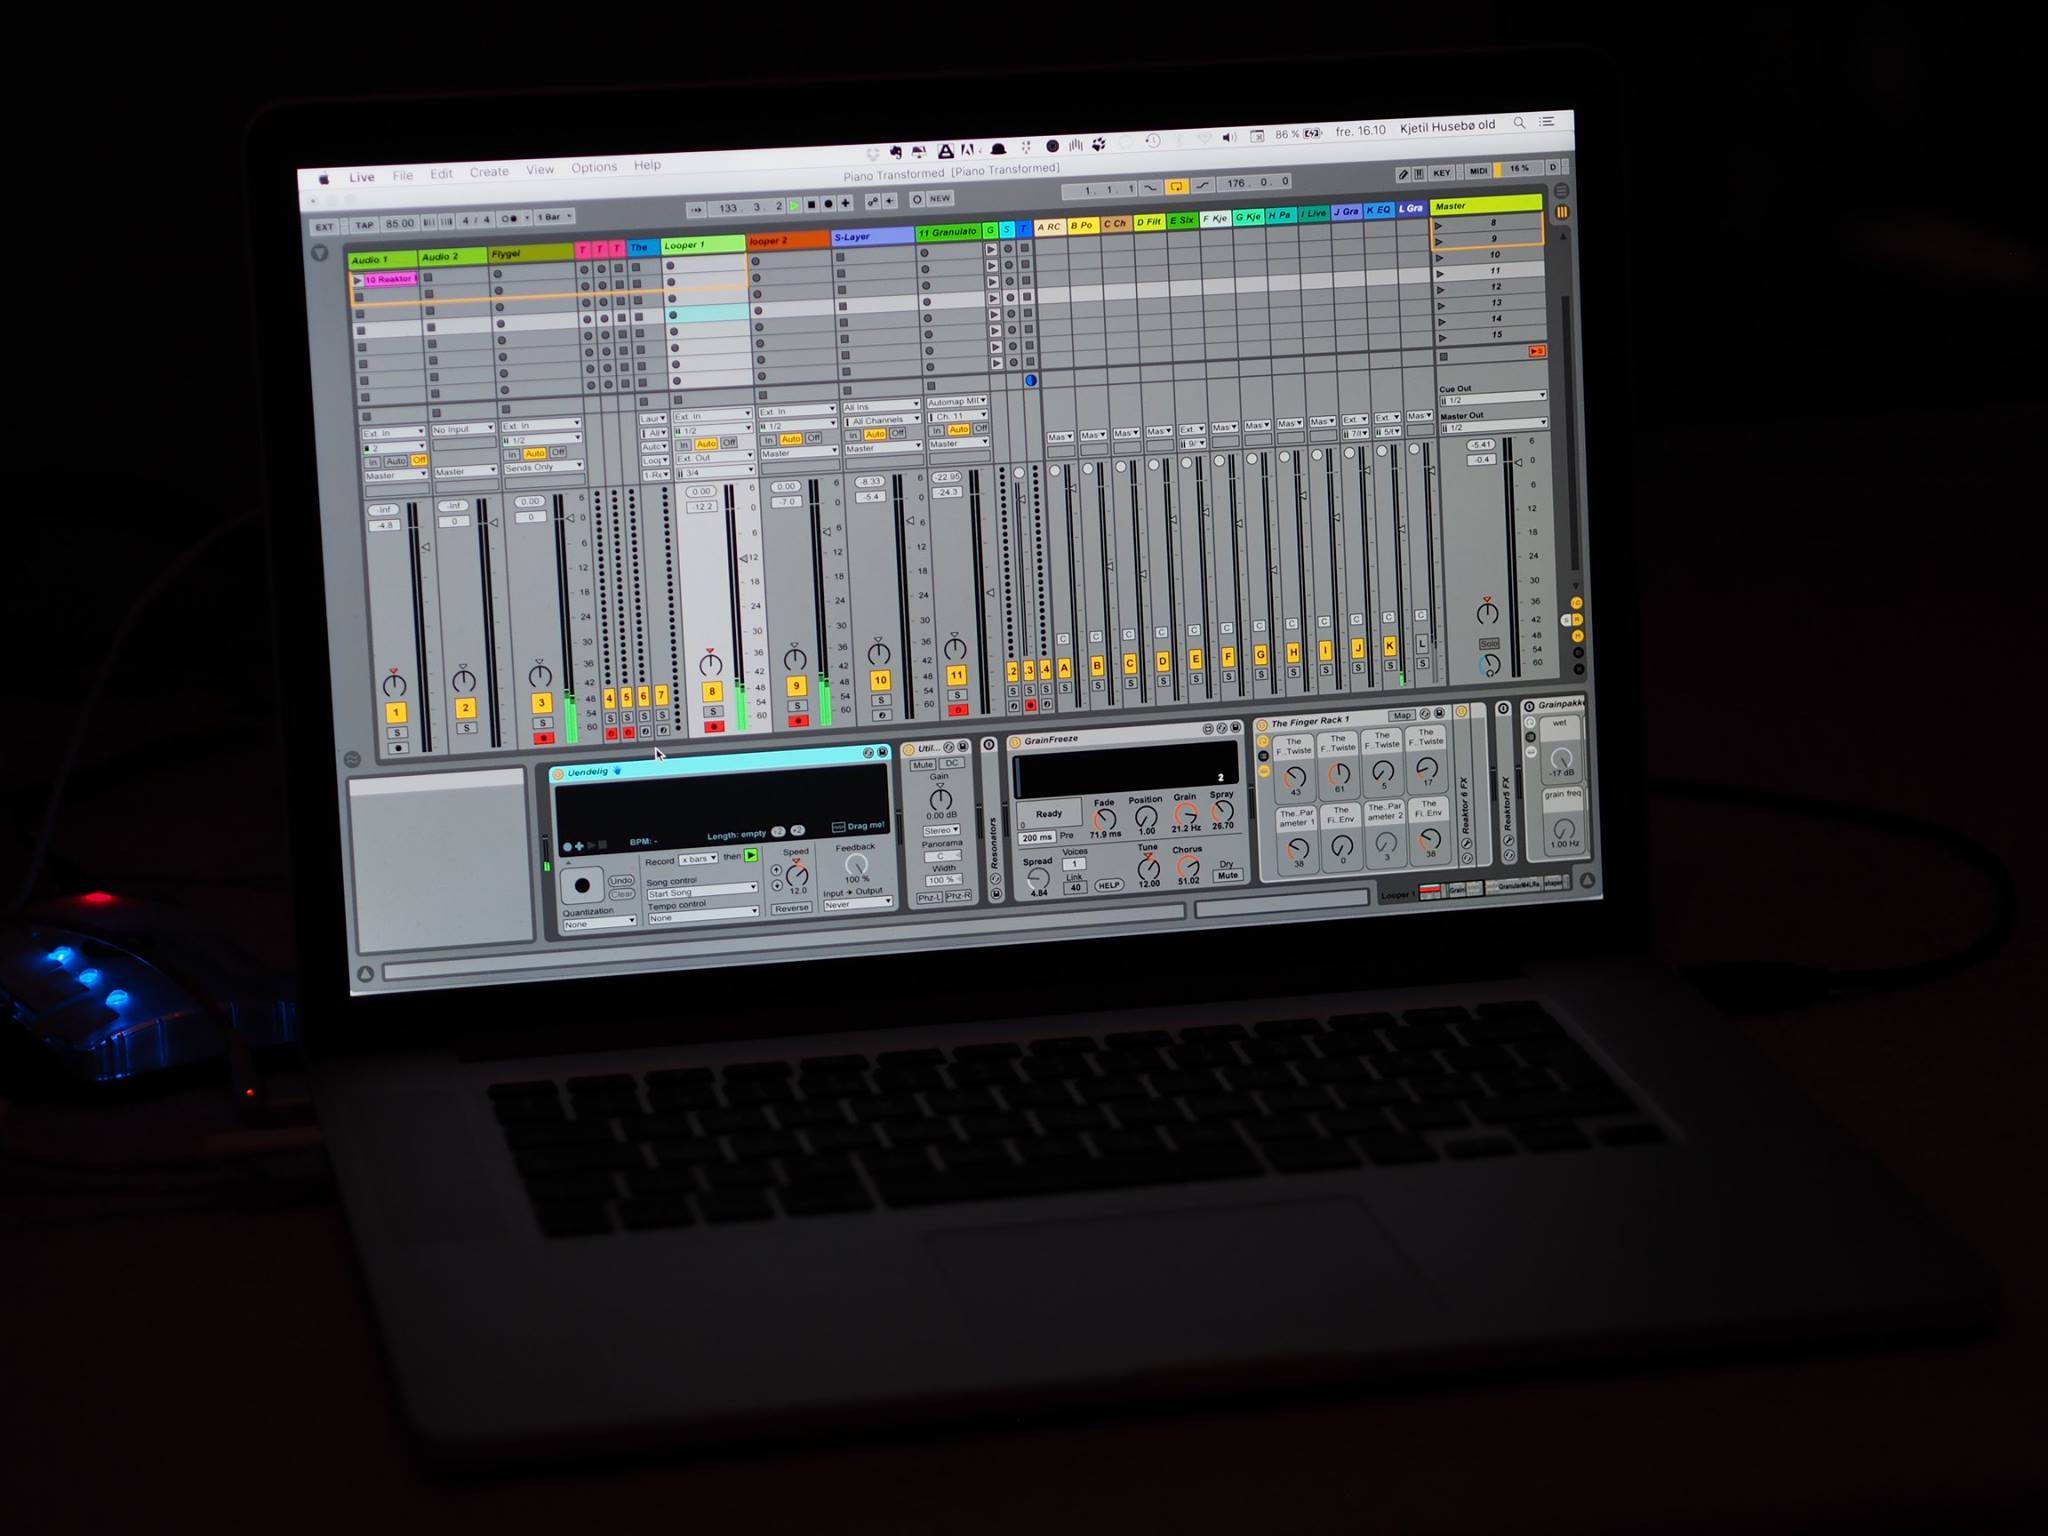Screen dimensions: 2048x1536
Task: Toggle track 1 activator button
Action: [396, 712]
